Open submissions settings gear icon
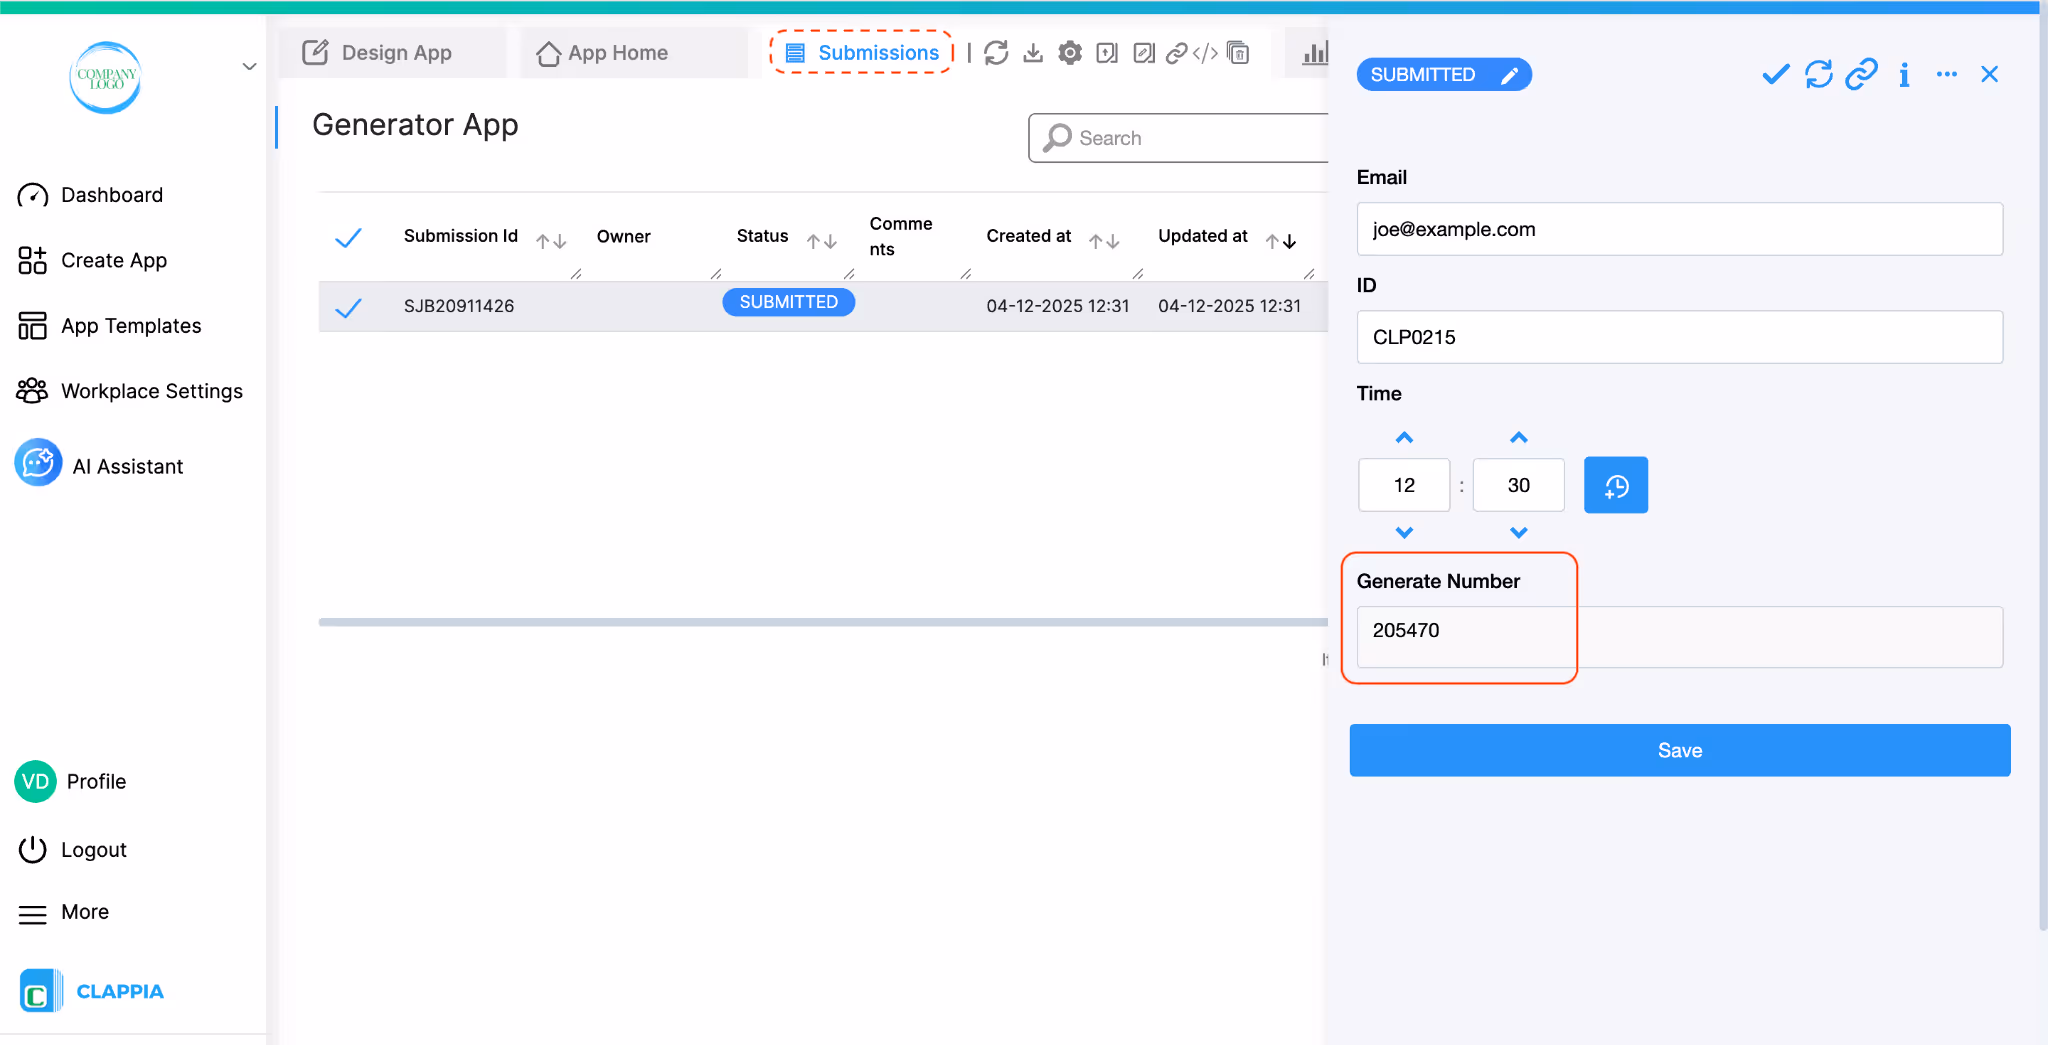This screenshot has height=1045, width=2048. (1070, 53)
